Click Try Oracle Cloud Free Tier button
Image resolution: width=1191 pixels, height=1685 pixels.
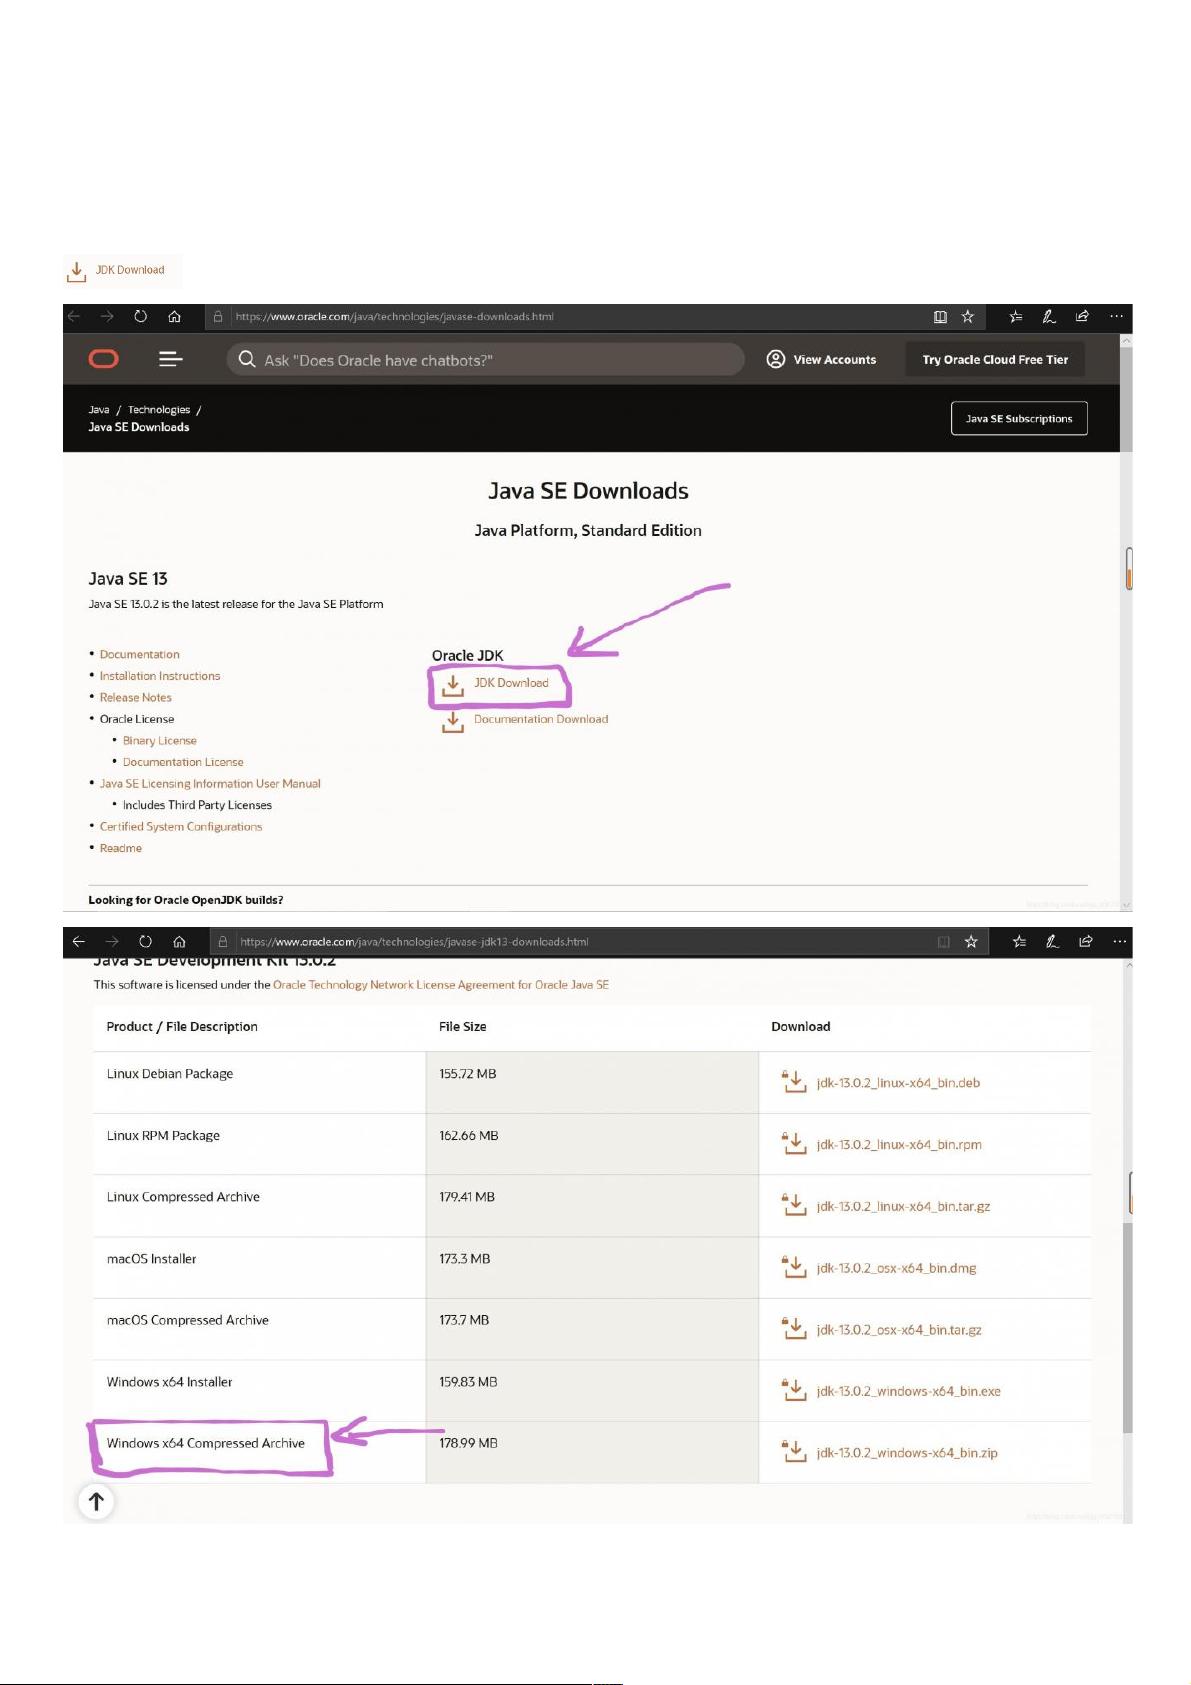coord(994,360)
